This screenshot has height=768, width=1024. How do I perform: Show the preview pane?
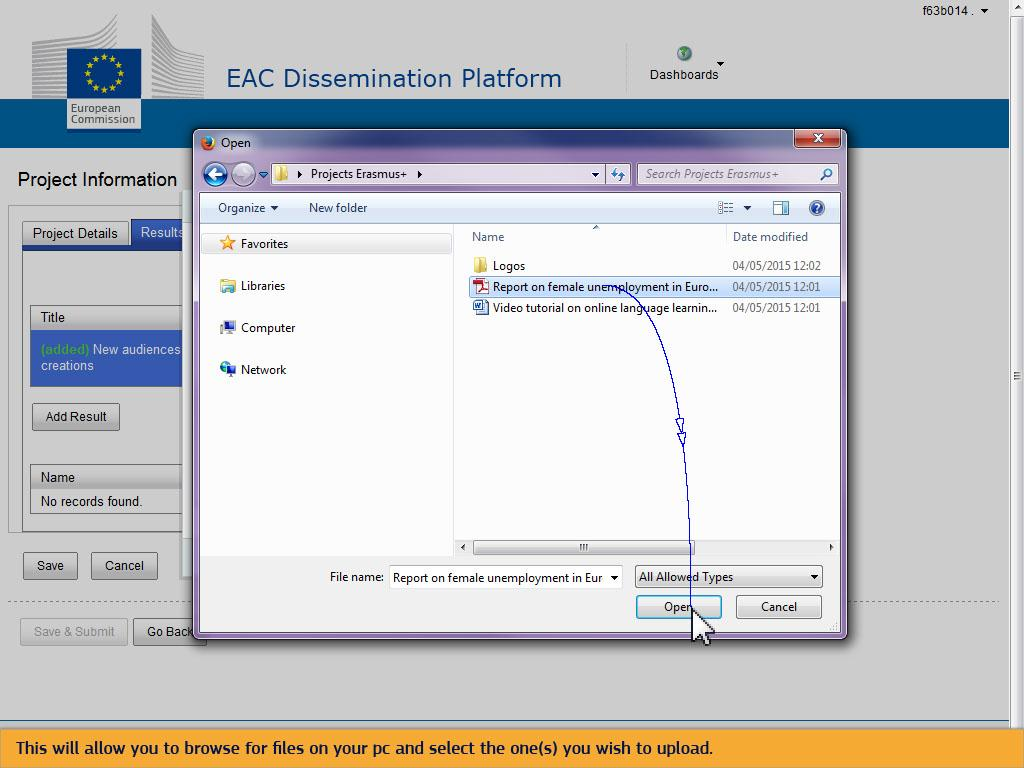pos(780,208)
